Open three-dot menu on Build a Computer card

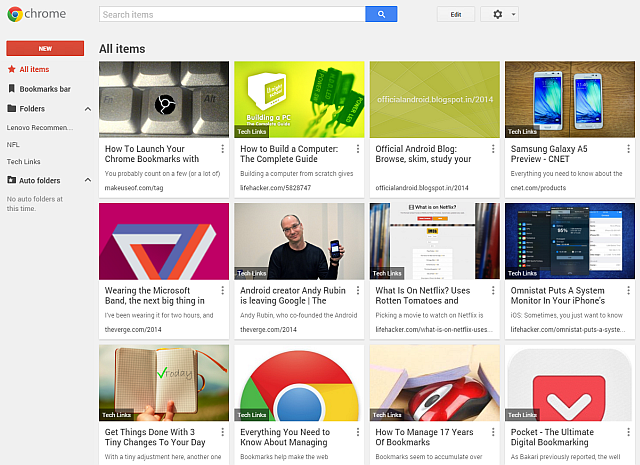[355, 149]
